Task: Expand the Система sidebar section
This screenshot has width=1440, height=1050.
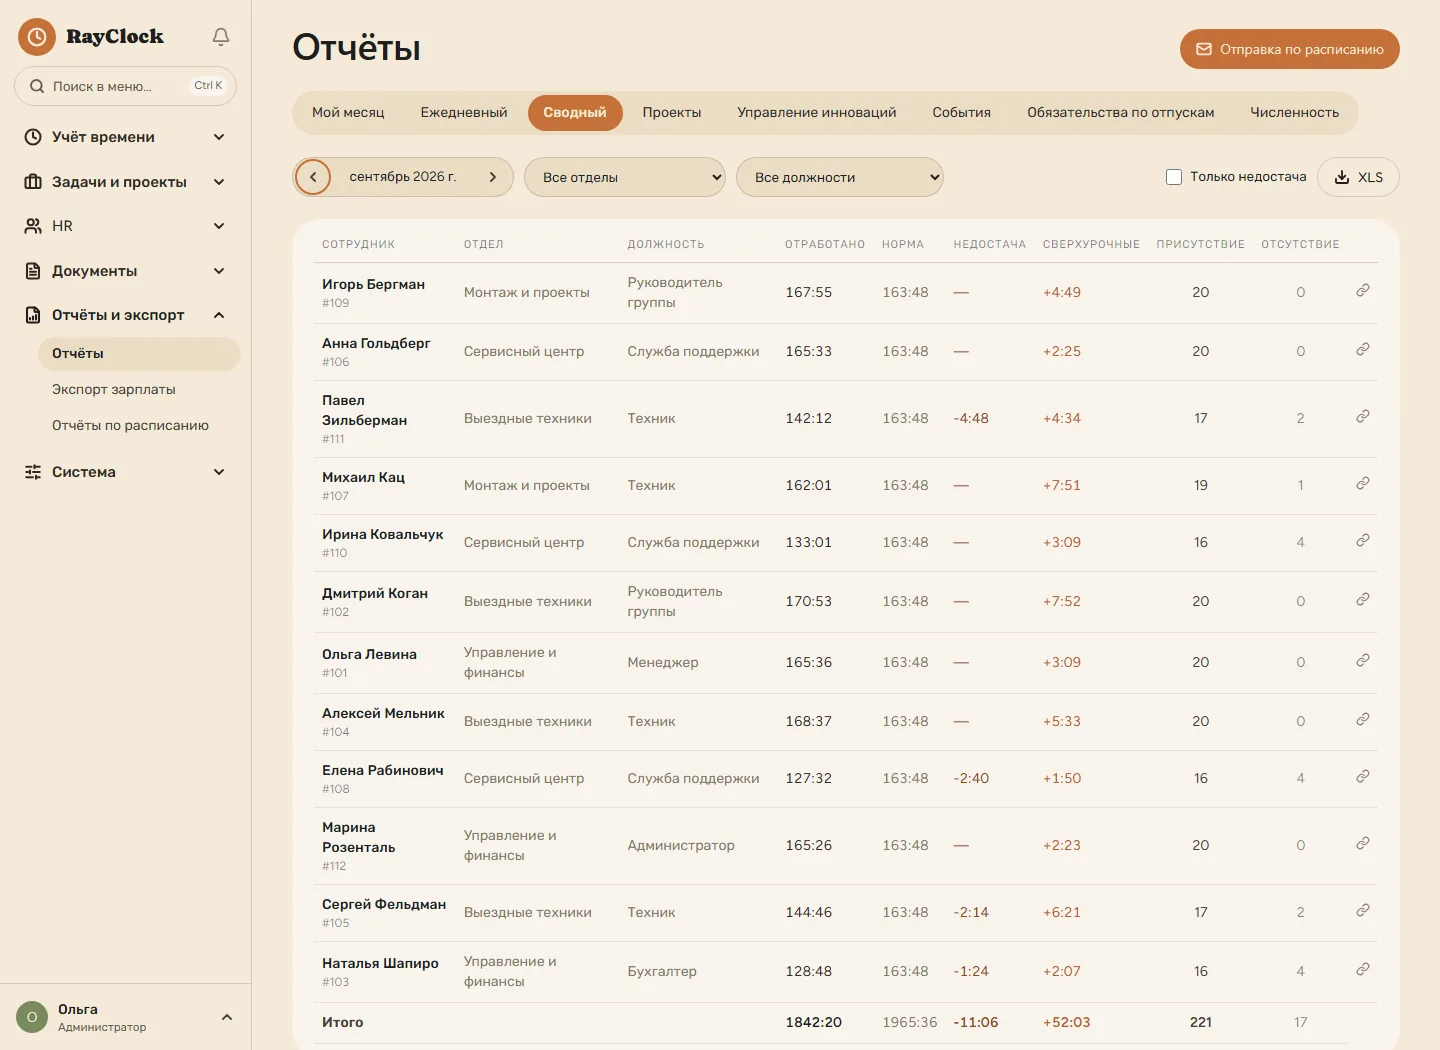Action: click(126, 472)
